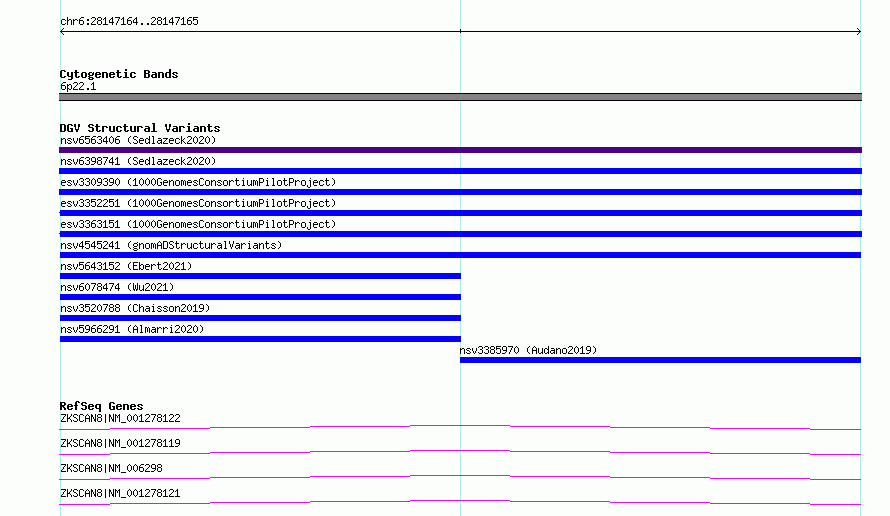
Task: Click the blue esv3309390 variant bar
Action: [460, 192]
